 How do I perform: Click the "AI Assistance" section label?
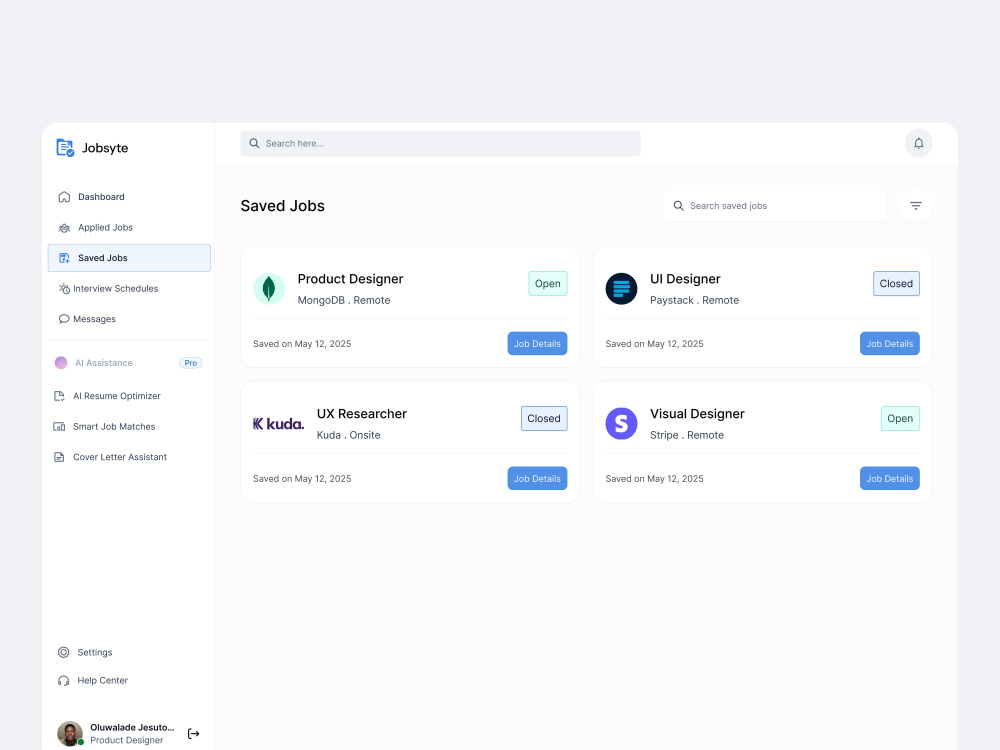[104, 363]
